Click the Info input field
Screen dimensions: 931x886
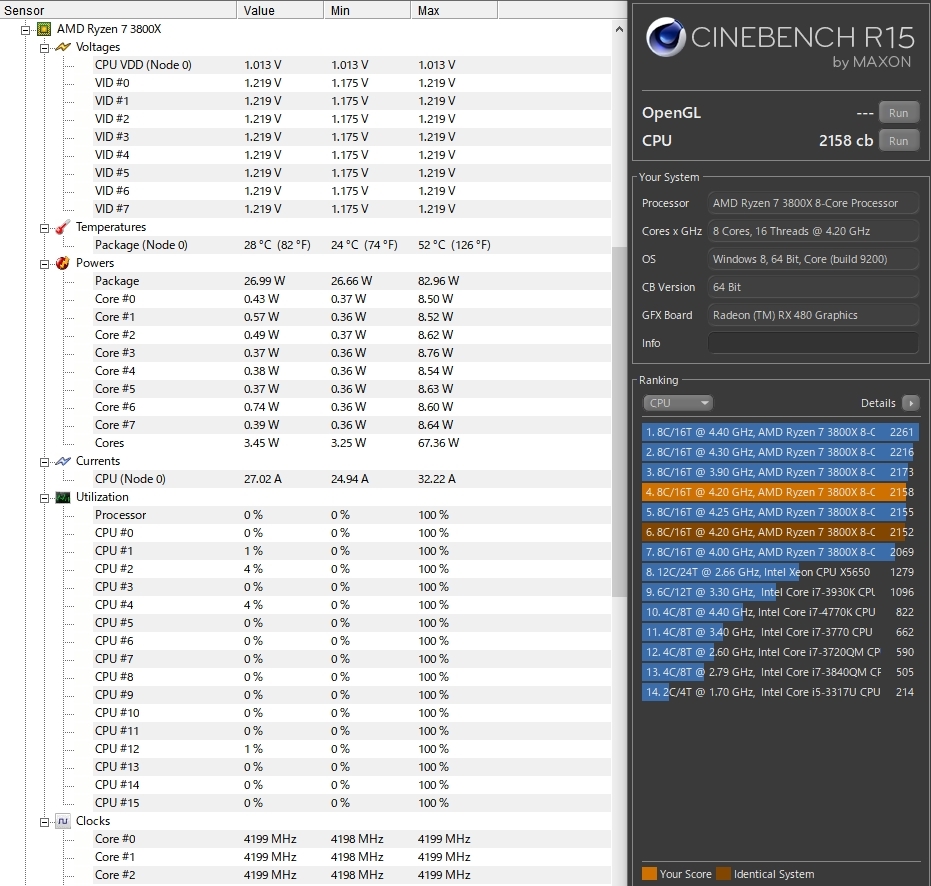[x=813, y=343]
